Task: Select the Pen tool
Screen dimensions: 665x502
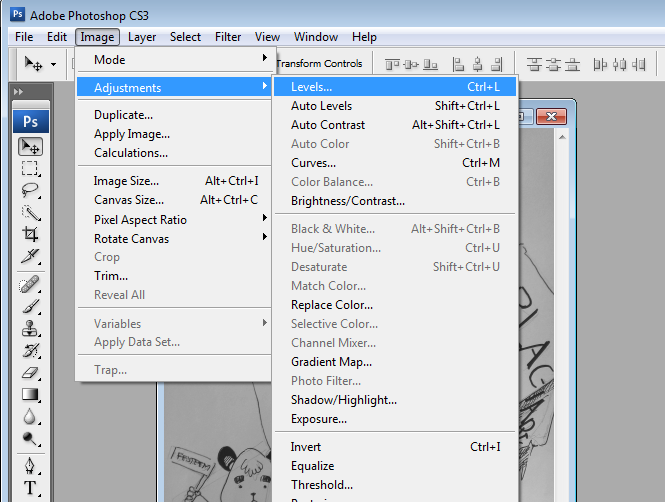Action: click(x=30, y=466)
